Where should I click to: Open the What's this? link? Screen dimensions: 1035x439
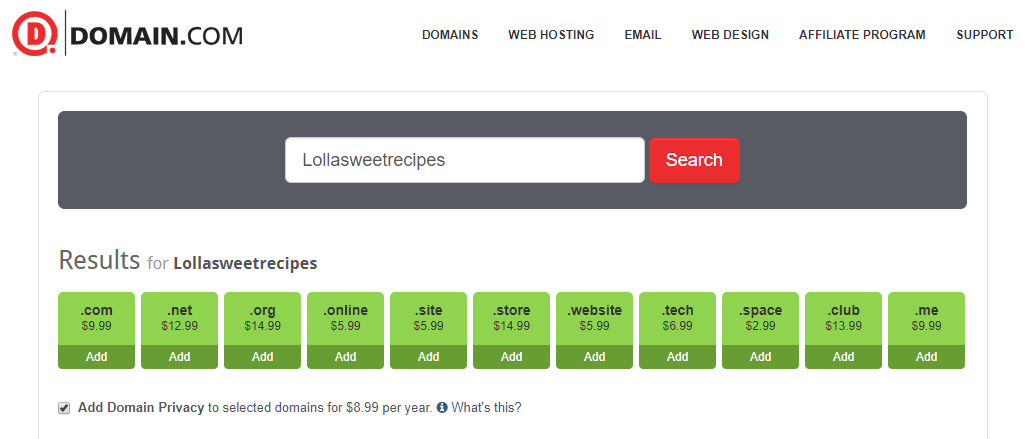[x=486, y=408]
